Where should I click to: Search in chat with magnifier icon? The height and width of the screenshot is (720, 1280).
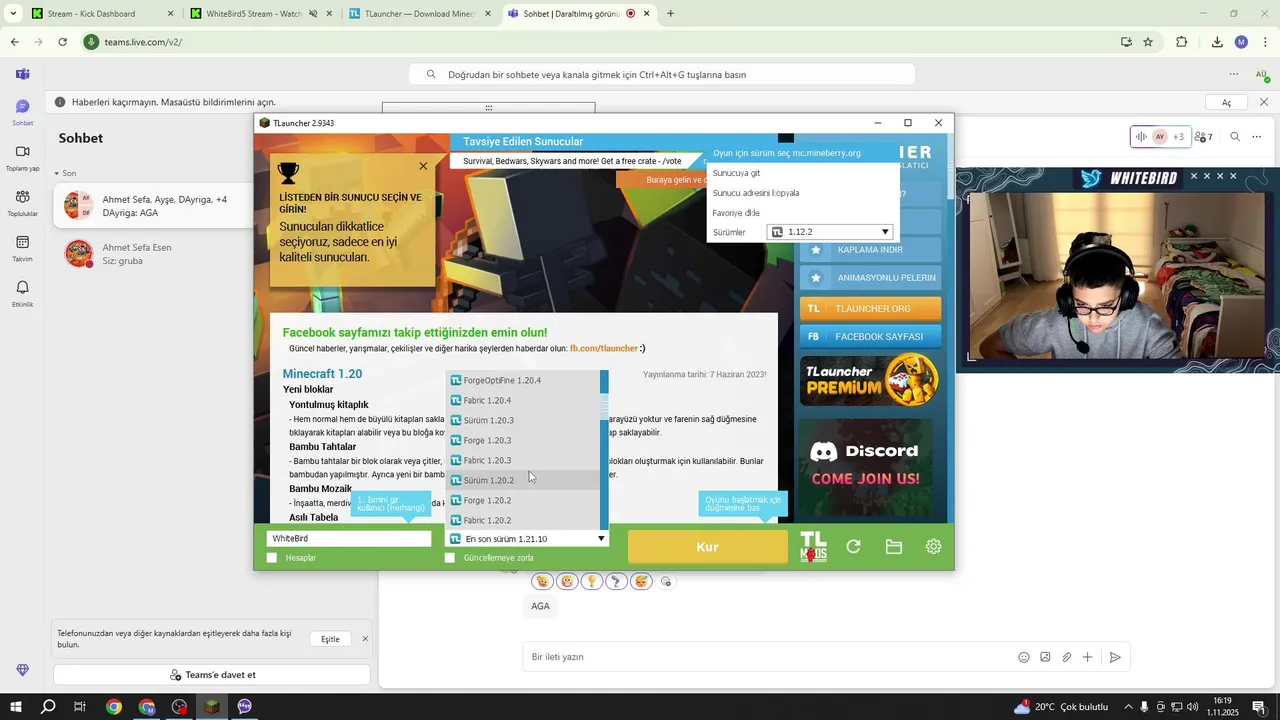coord(1235,137)
